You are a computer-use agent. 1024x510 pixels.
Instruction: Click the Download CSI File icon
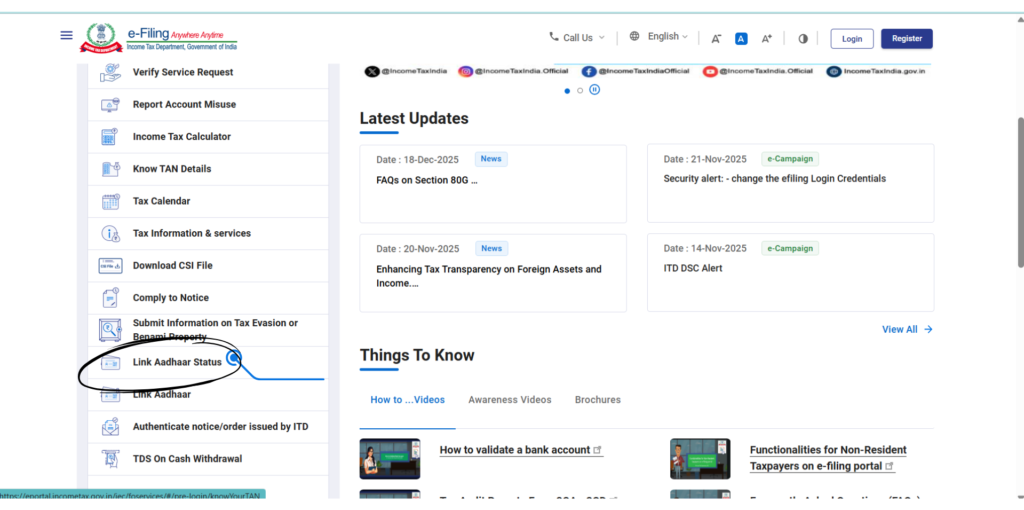coord(110,266)
